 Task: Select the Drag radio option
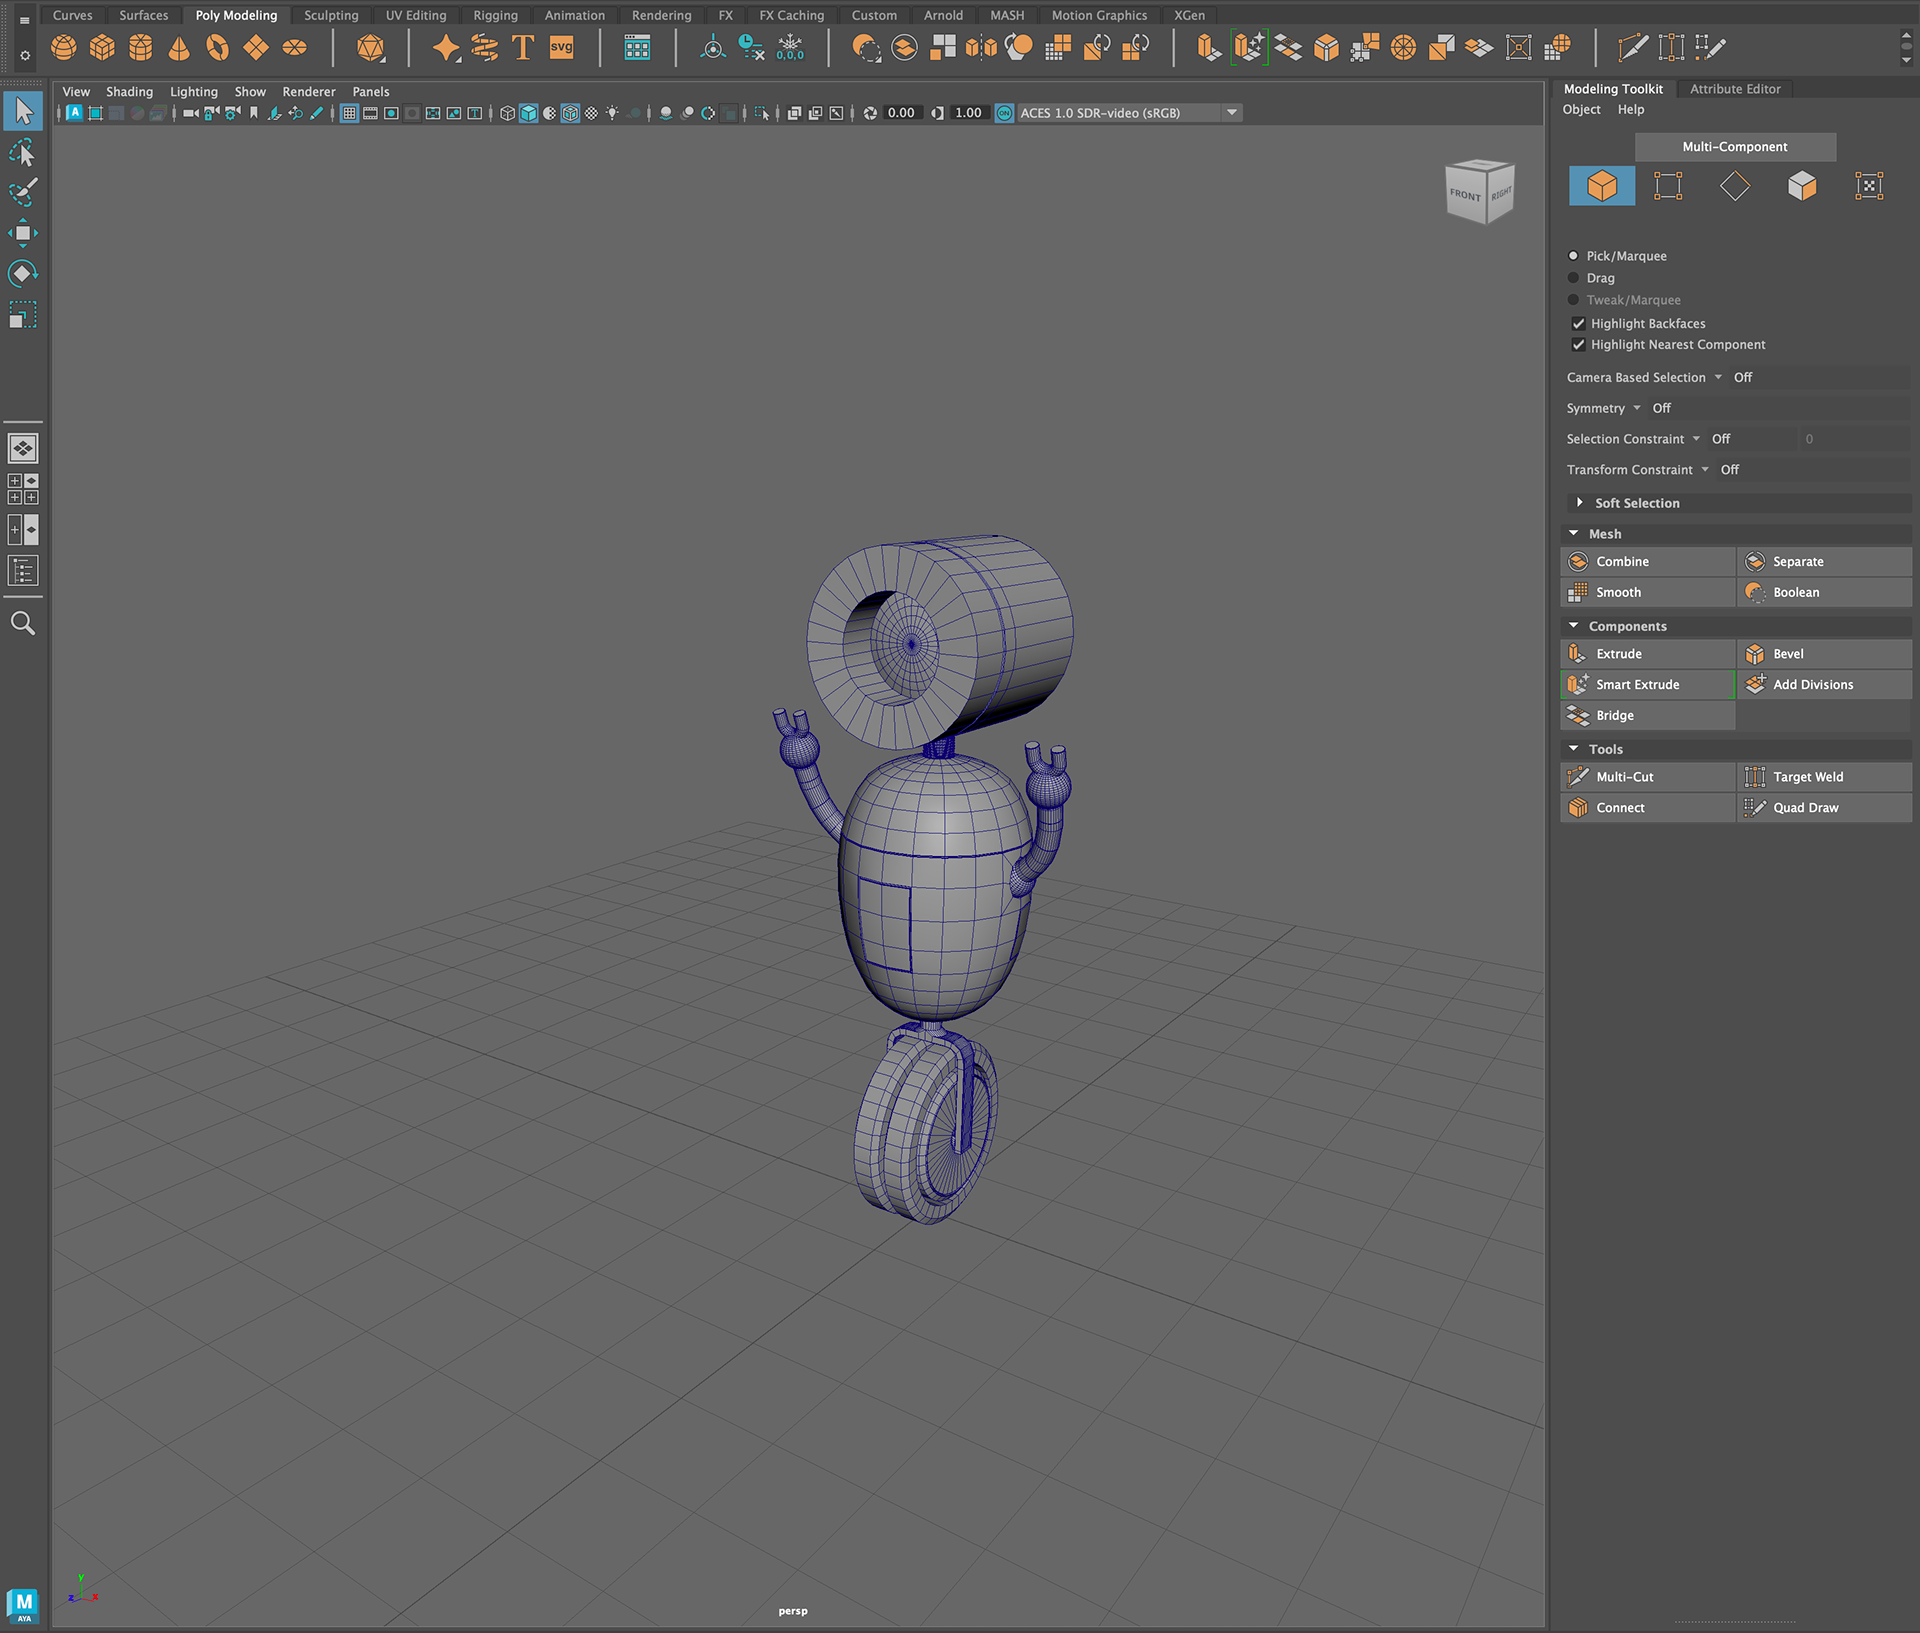(x=1573, y=278)
